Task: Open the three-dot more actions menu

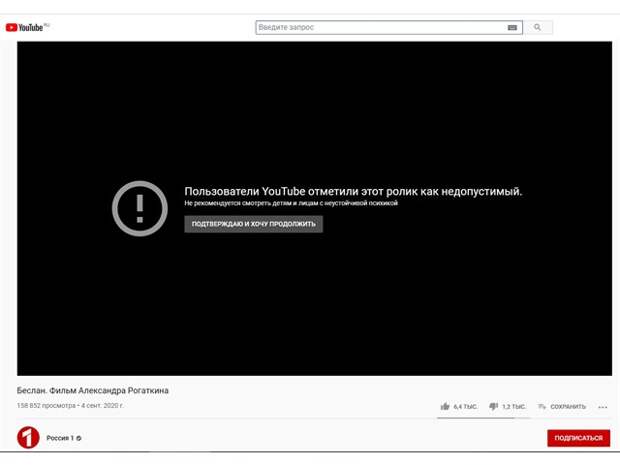Action: (603, 407)
